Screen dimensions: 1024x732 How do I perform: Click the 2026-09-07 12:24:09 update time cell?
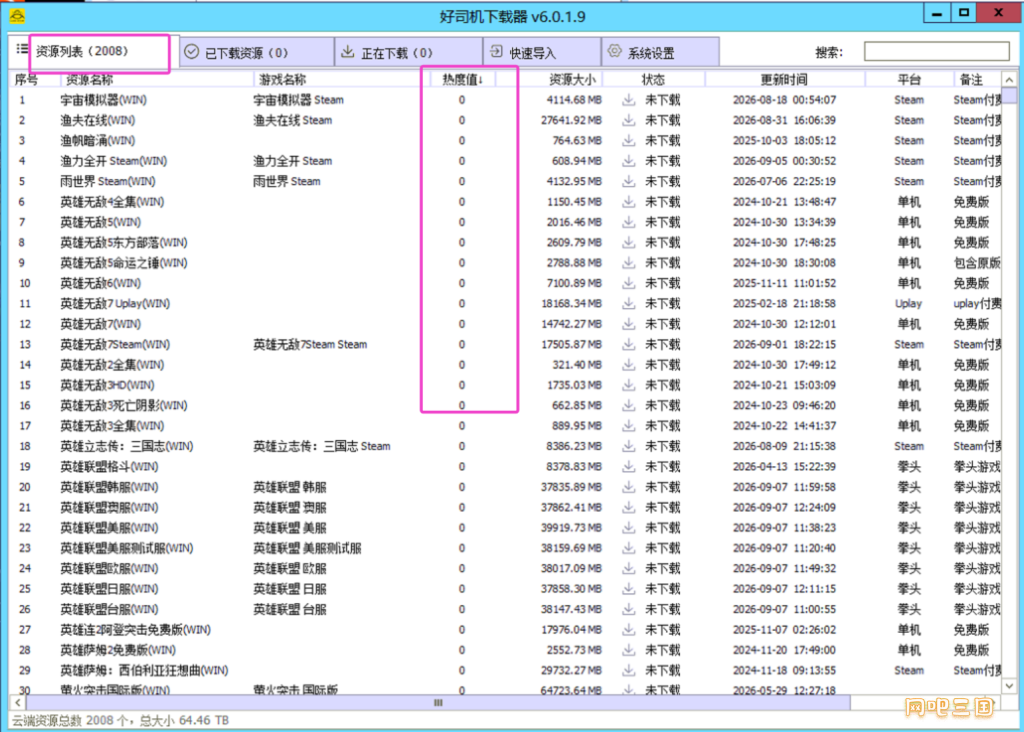pos(784,507)
